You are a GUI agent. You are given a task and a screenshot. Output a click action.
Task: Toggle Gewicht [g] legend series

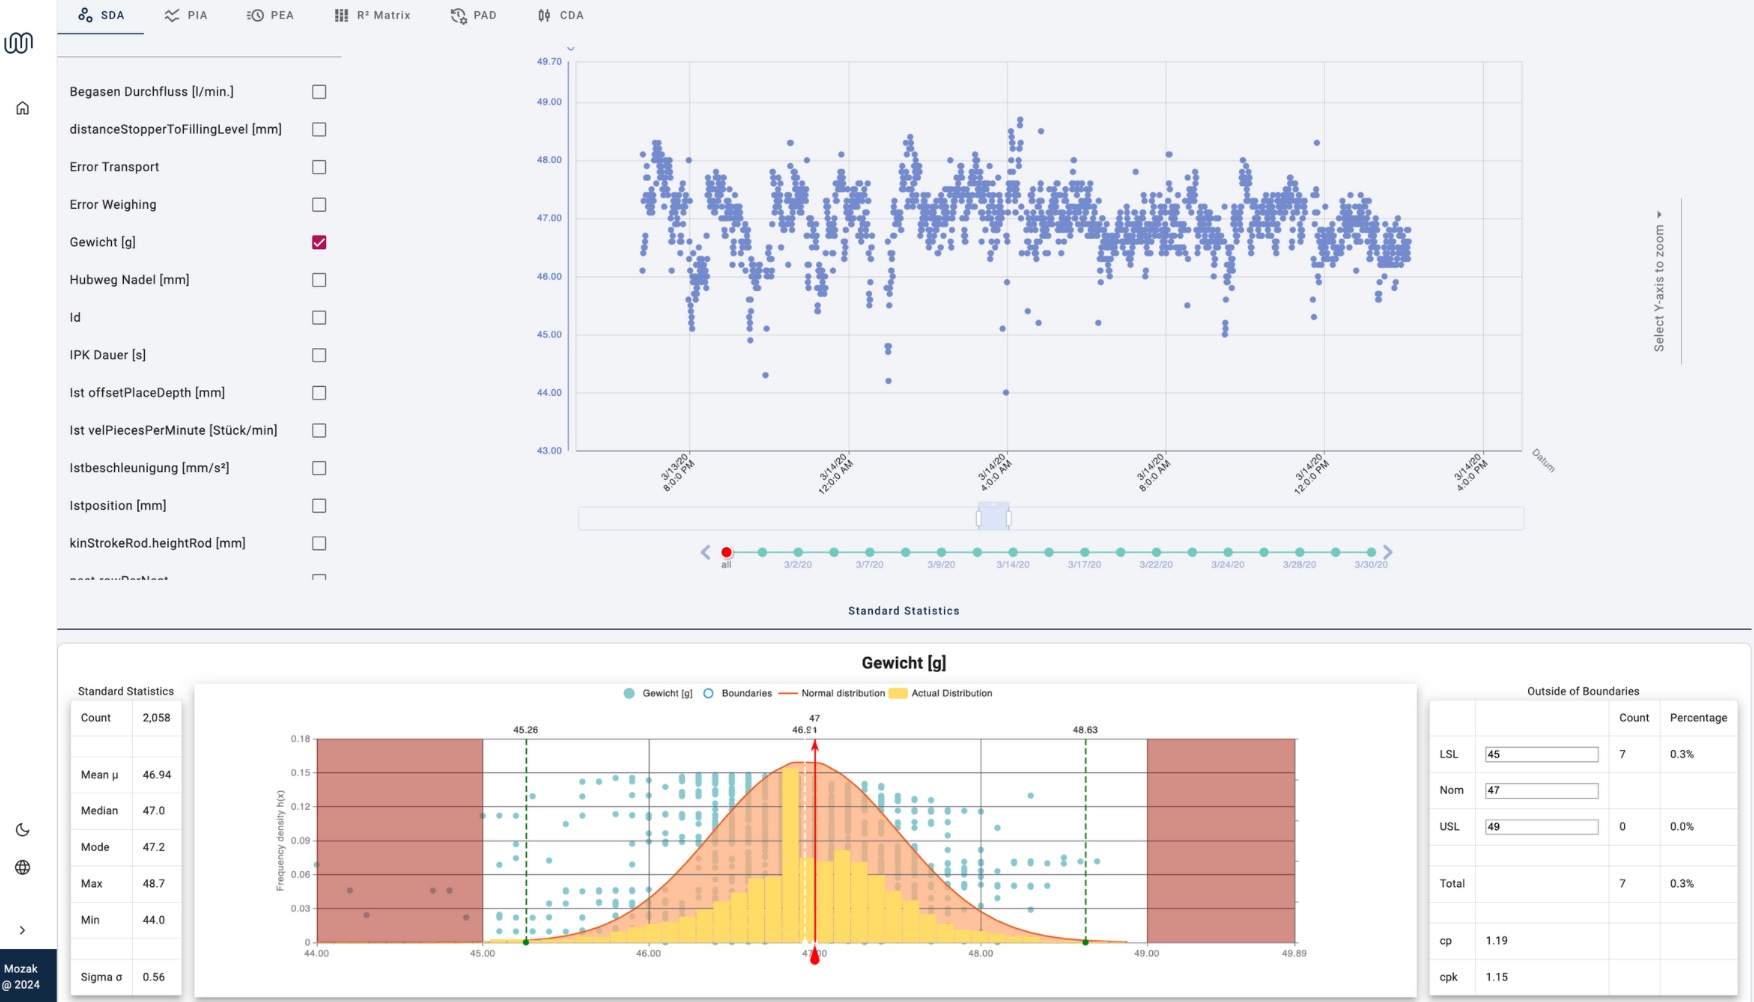click(x=658, y=693)
